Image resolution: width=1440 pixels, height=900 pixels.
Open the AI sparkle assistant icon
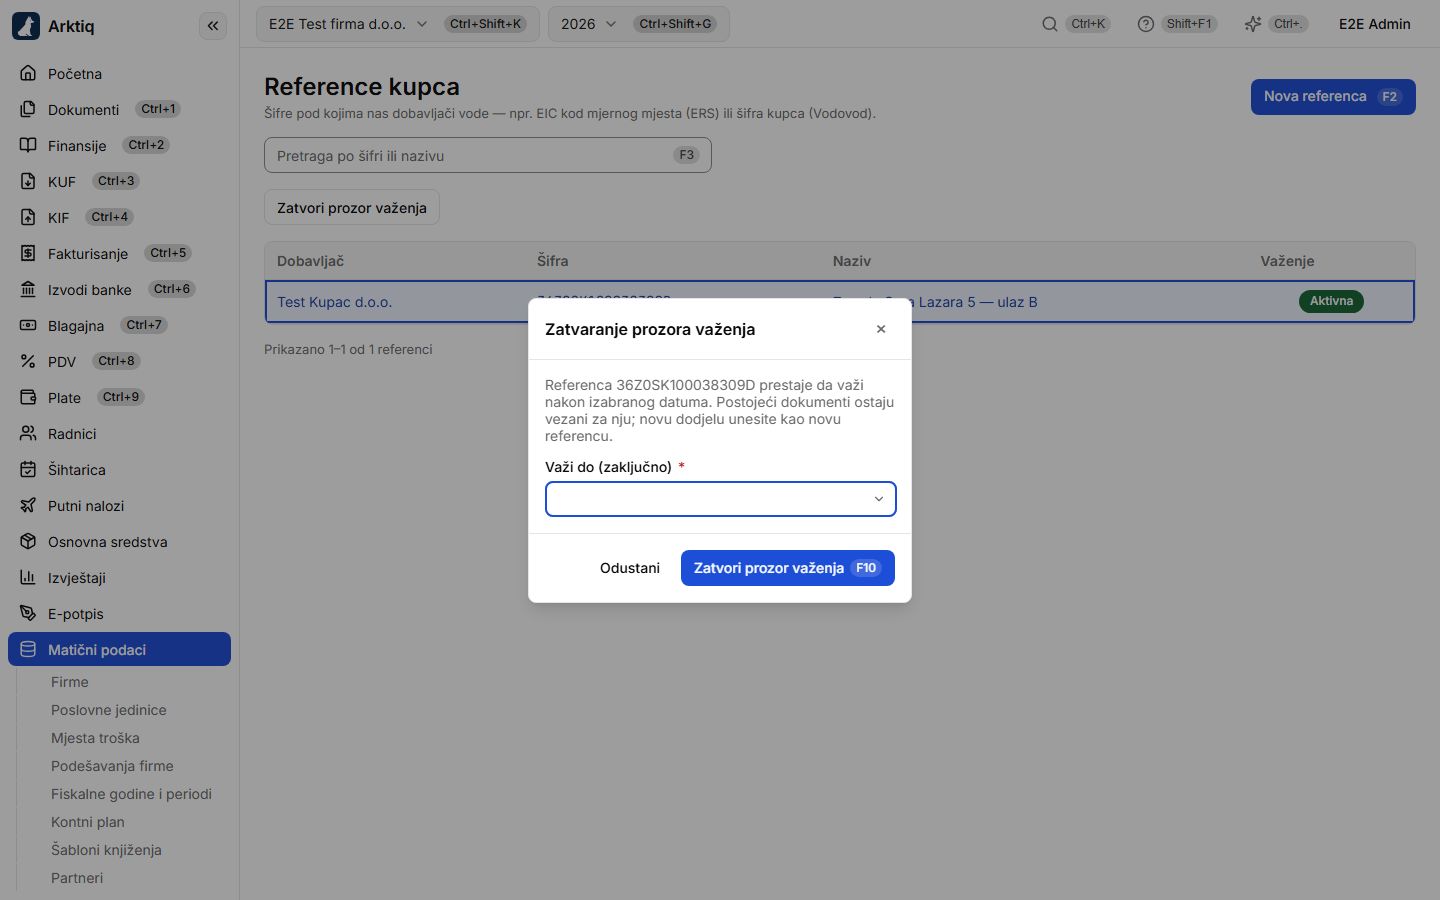point(1253,24)
